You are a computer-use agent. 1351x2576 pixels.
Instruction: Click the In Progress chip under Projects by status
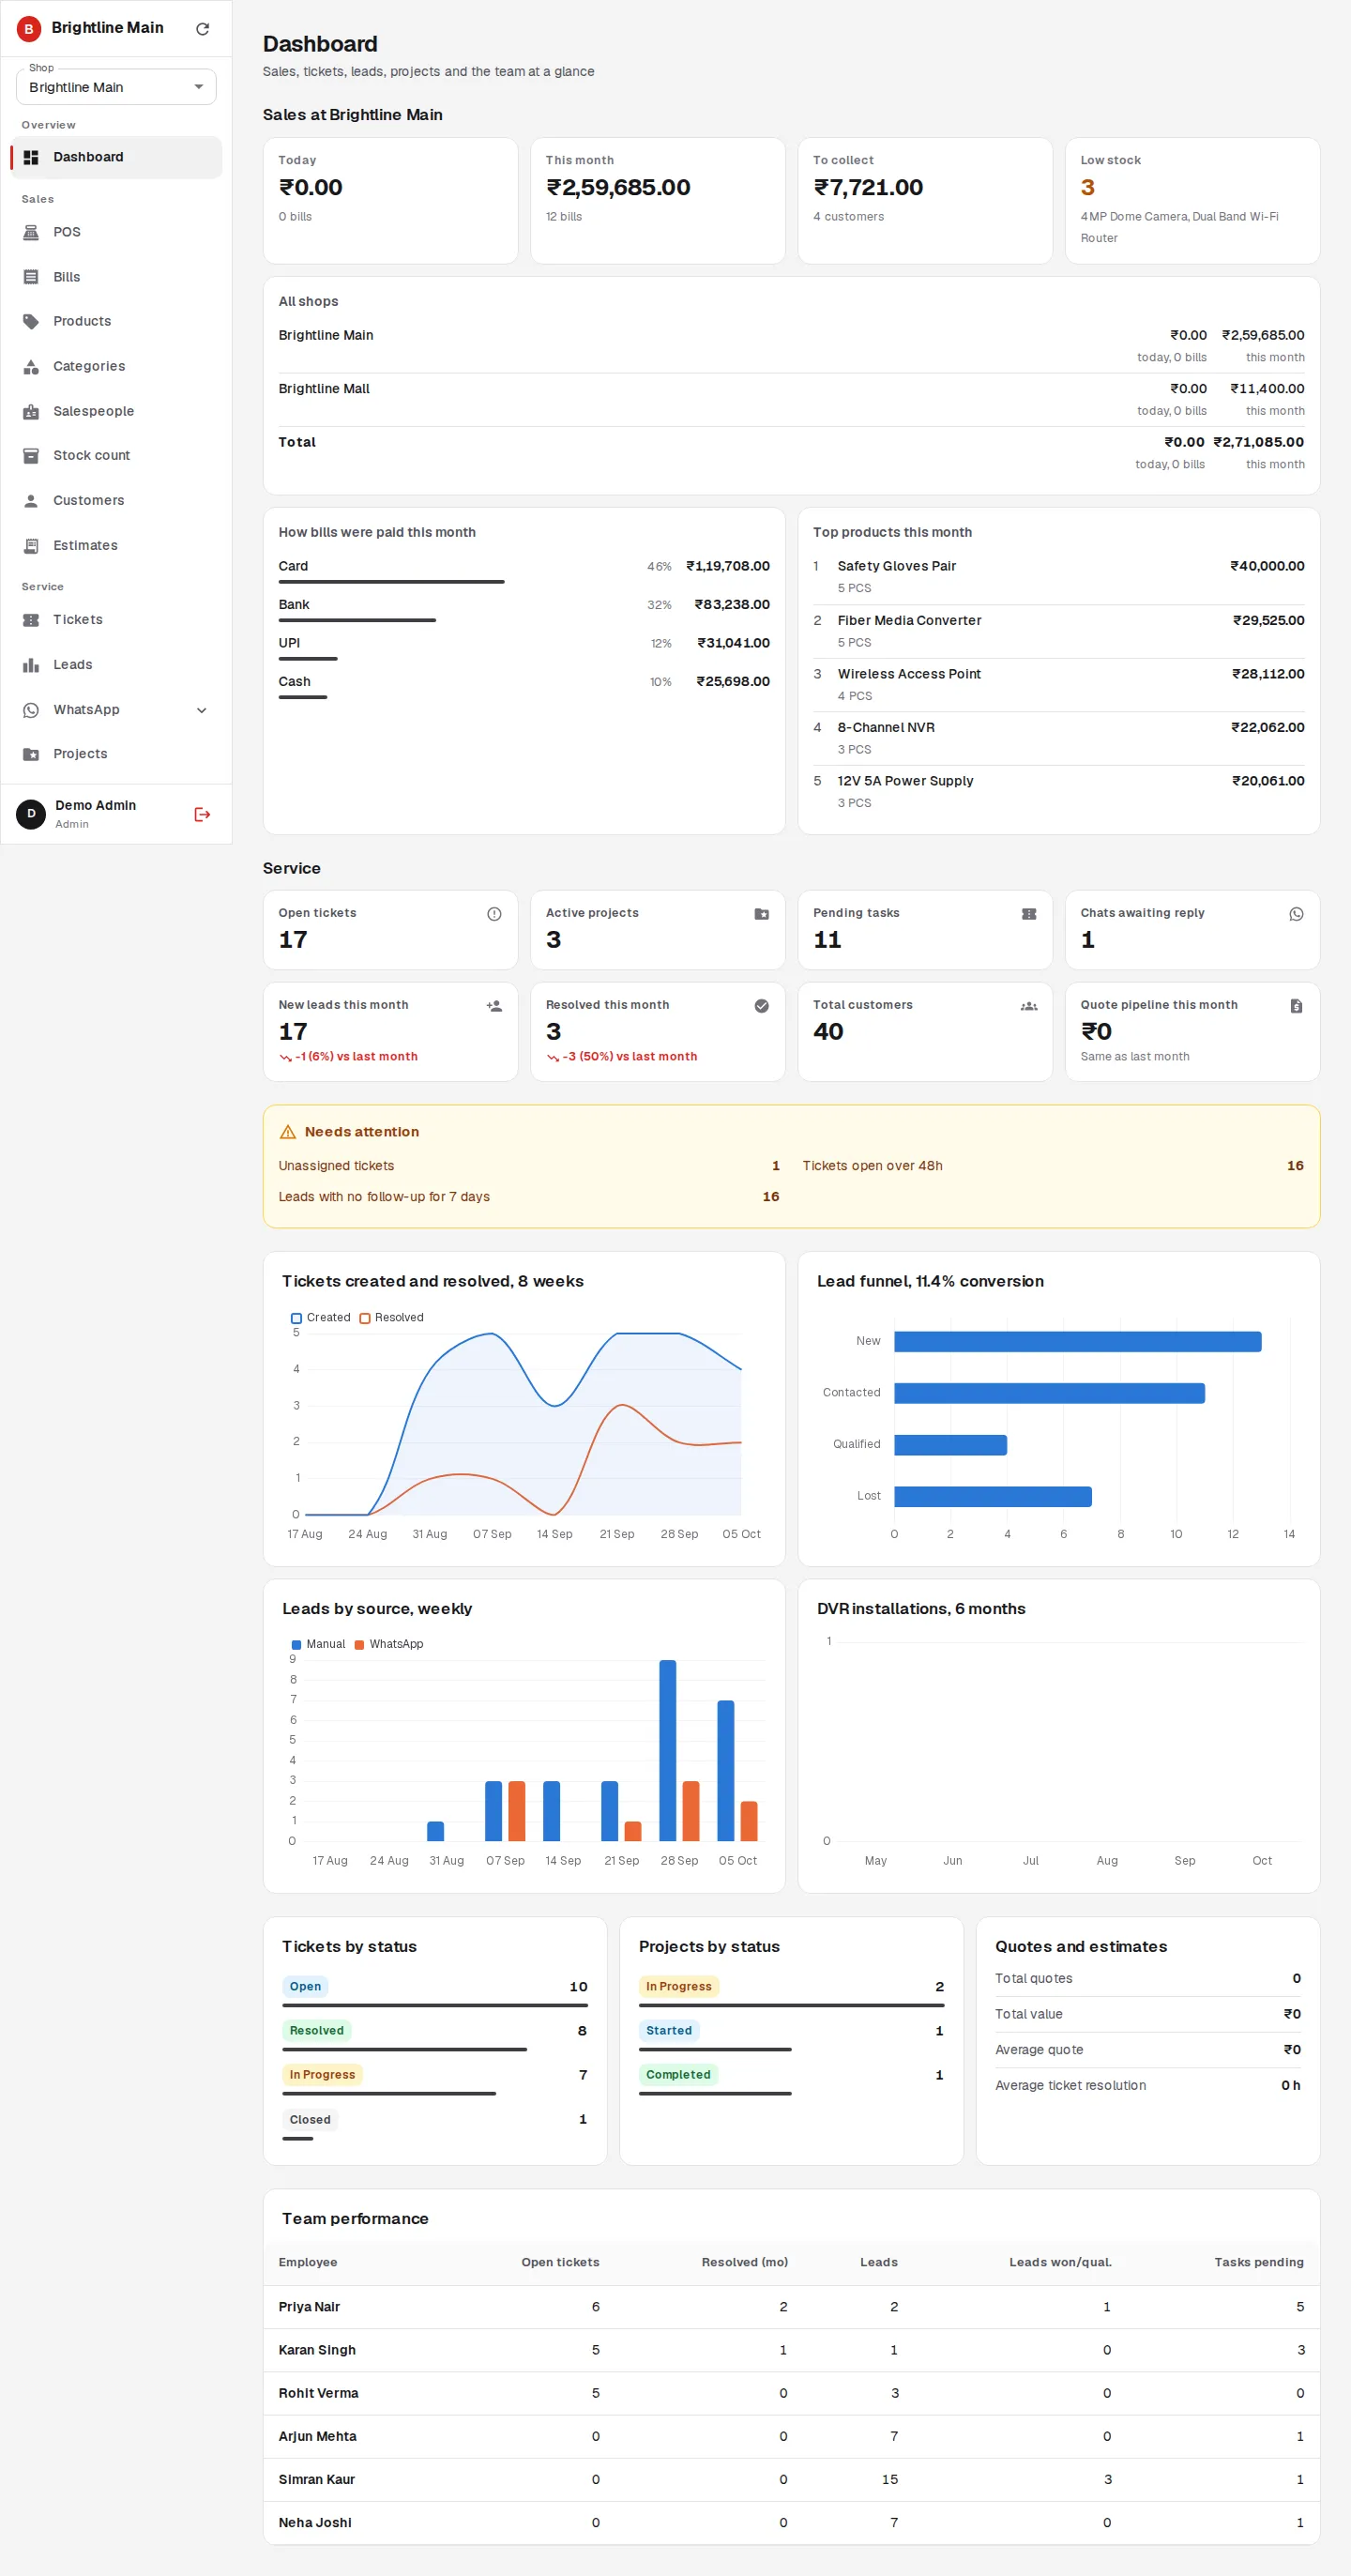click(678, 1987)
